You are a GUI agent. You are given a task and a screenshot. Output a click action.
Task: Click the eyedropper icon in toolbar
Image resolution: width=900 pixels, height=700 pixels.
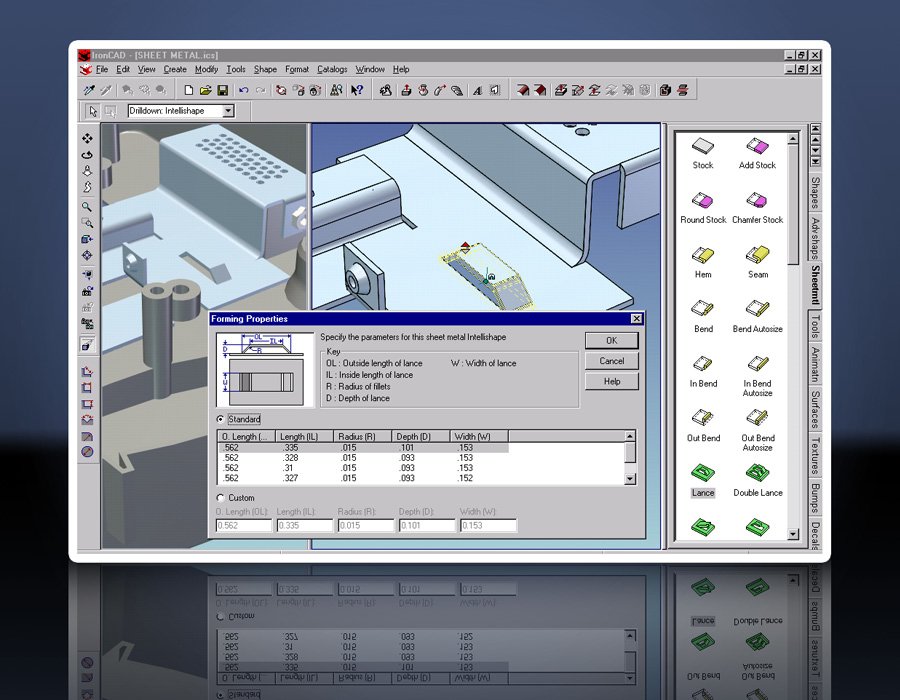(89, 90)
